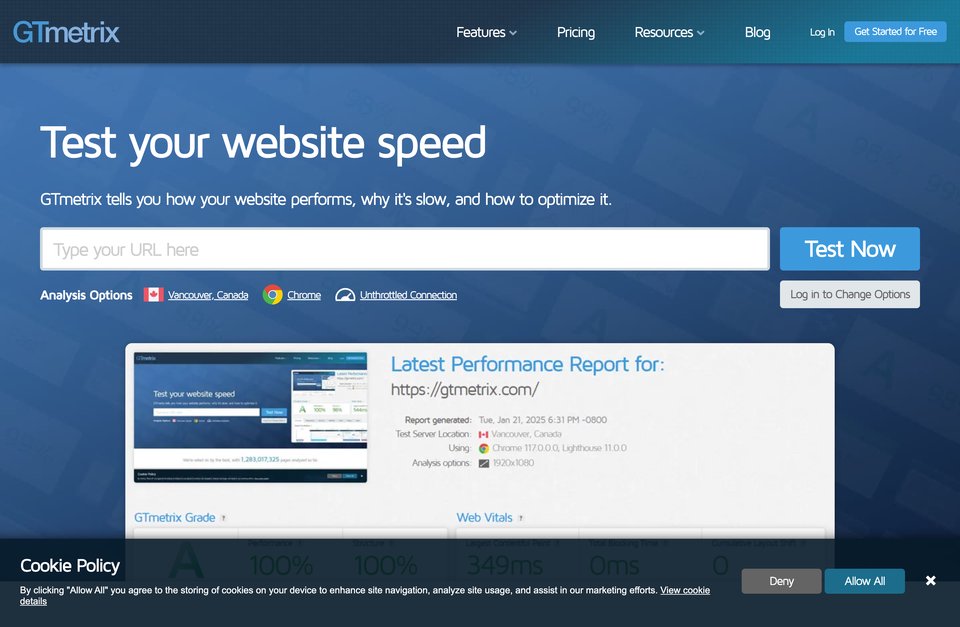Click Allow All cookies button
This screenshot has height=627, width=960.
point(864,581)
